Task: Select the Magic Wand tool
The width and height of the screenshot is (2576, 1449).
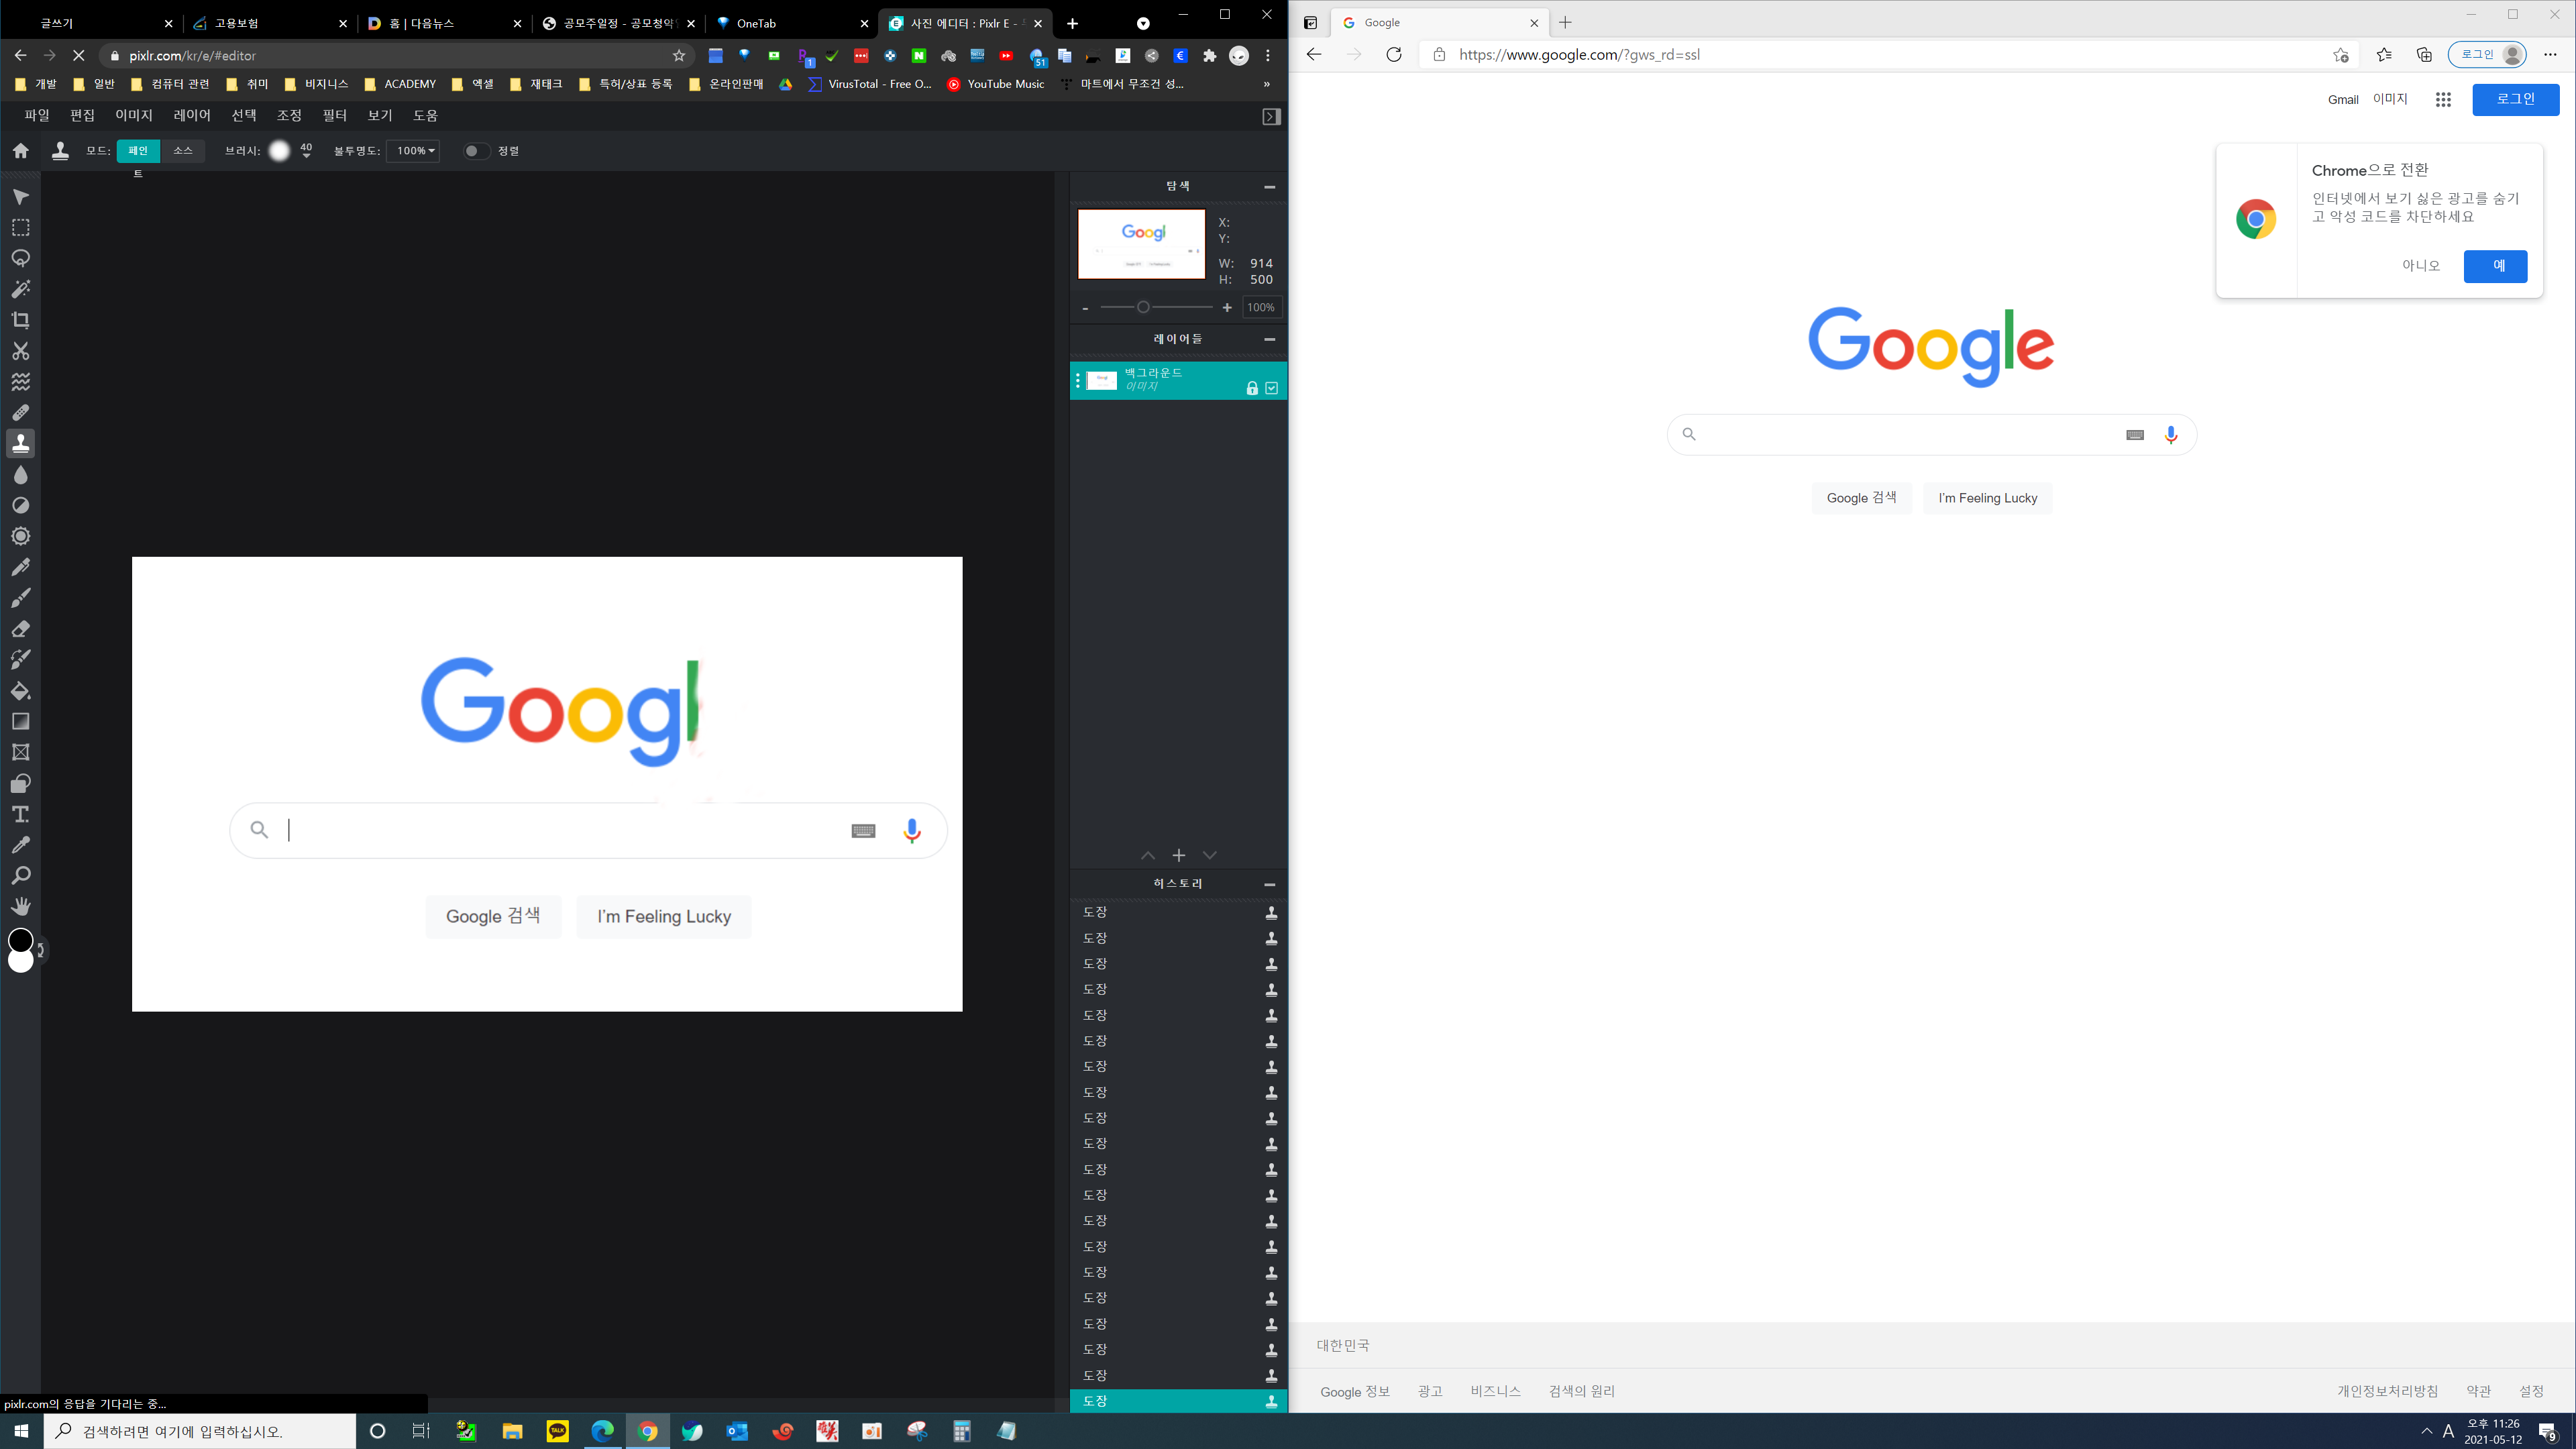Action: point(20,289)
